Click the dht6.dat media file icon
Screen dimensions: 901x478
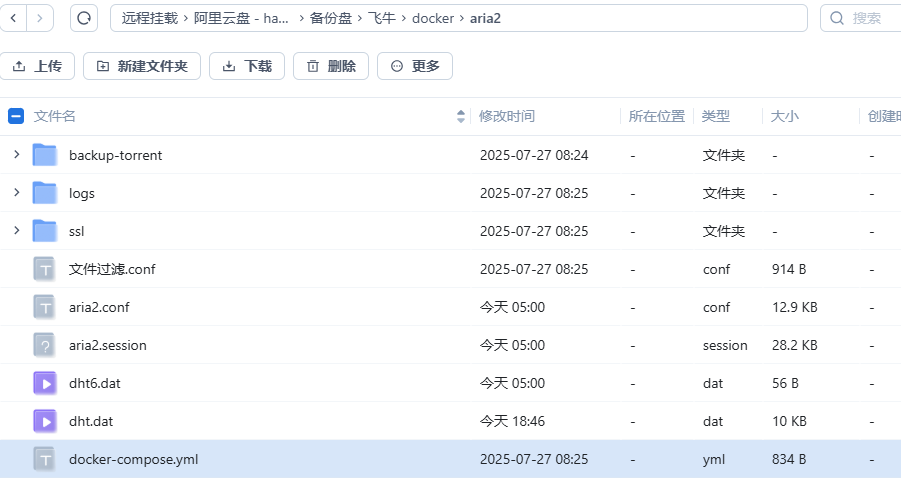45,383
